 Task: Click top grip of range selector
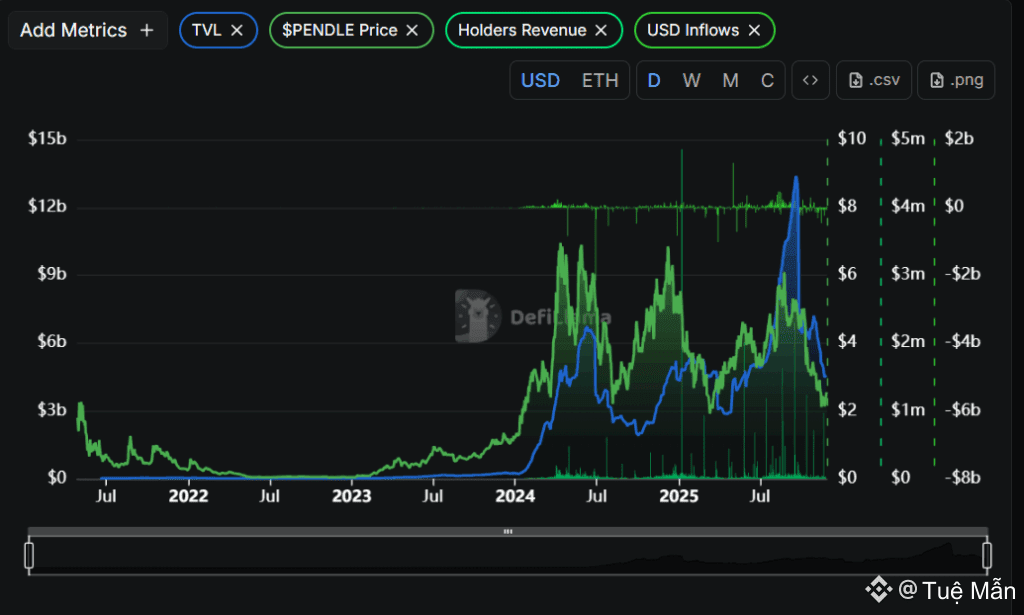(x=508, y=532)
